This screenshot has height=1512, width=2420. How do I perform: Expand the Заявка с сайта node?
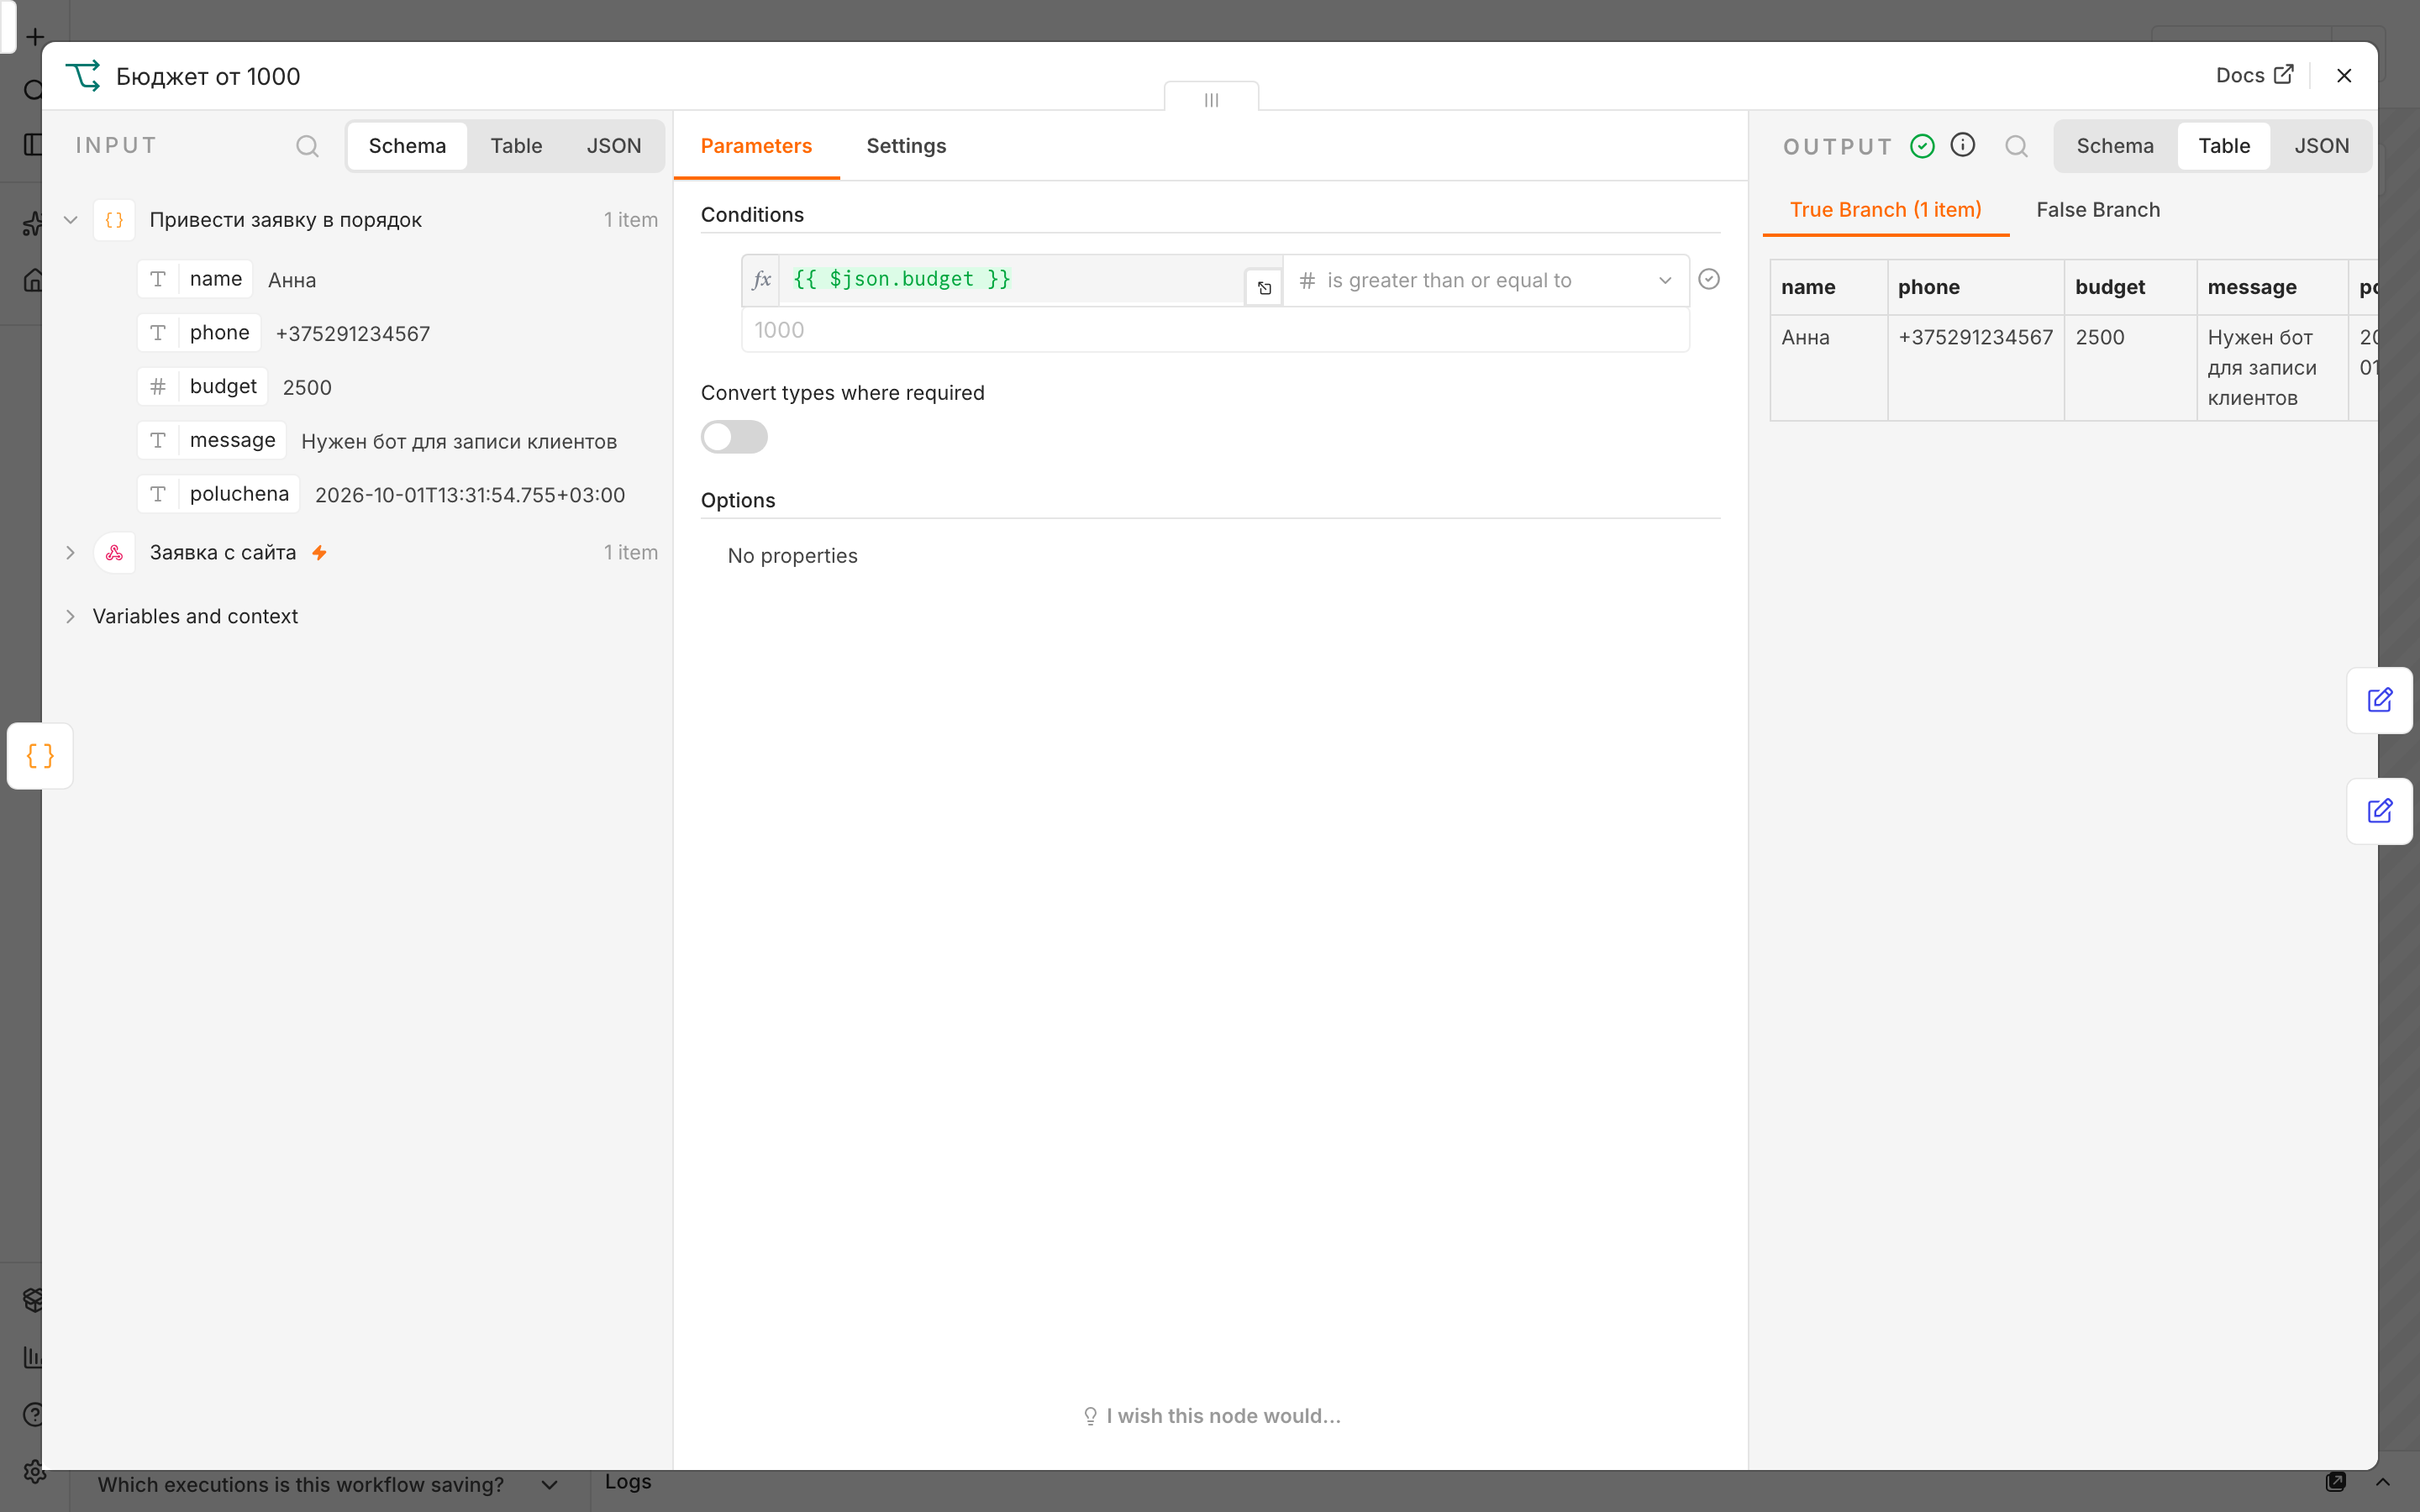pyautogui.click(x=70, y=553)
